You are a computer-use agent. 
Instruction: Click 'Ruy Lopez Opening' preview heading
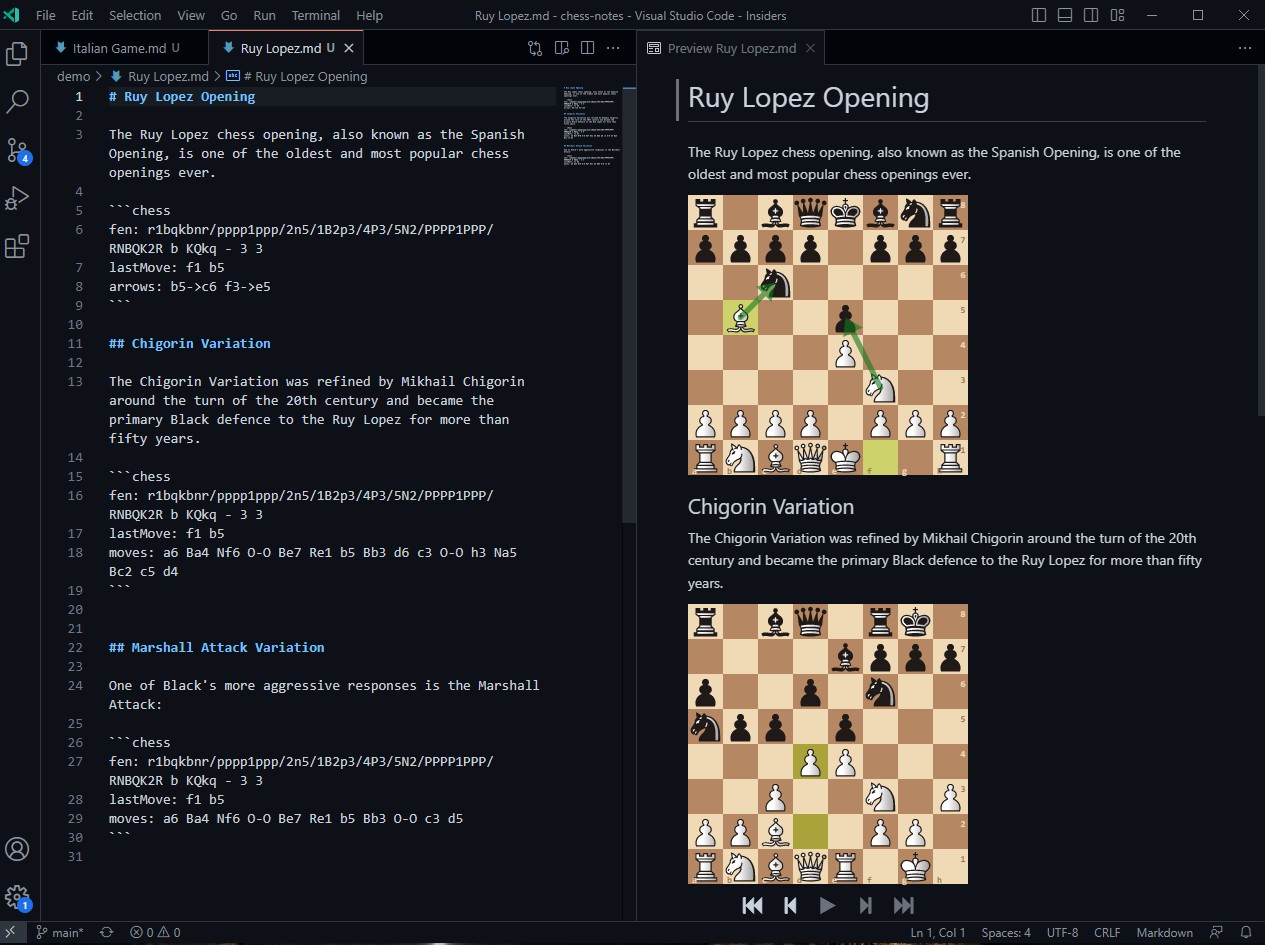[809, 98]
